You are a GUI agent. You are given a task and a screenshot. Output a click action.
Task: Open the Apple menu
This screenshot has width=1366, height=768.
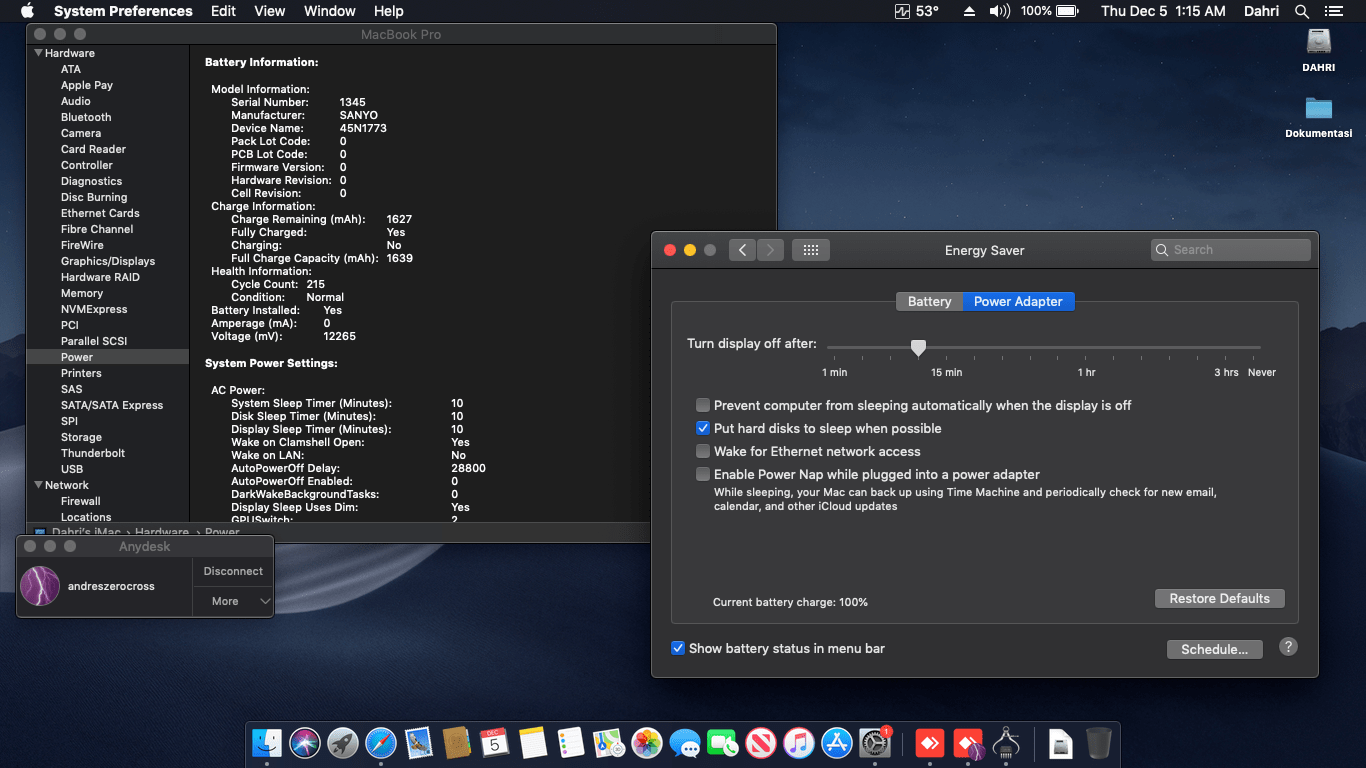pyautogui.click(x=27, y=11)
